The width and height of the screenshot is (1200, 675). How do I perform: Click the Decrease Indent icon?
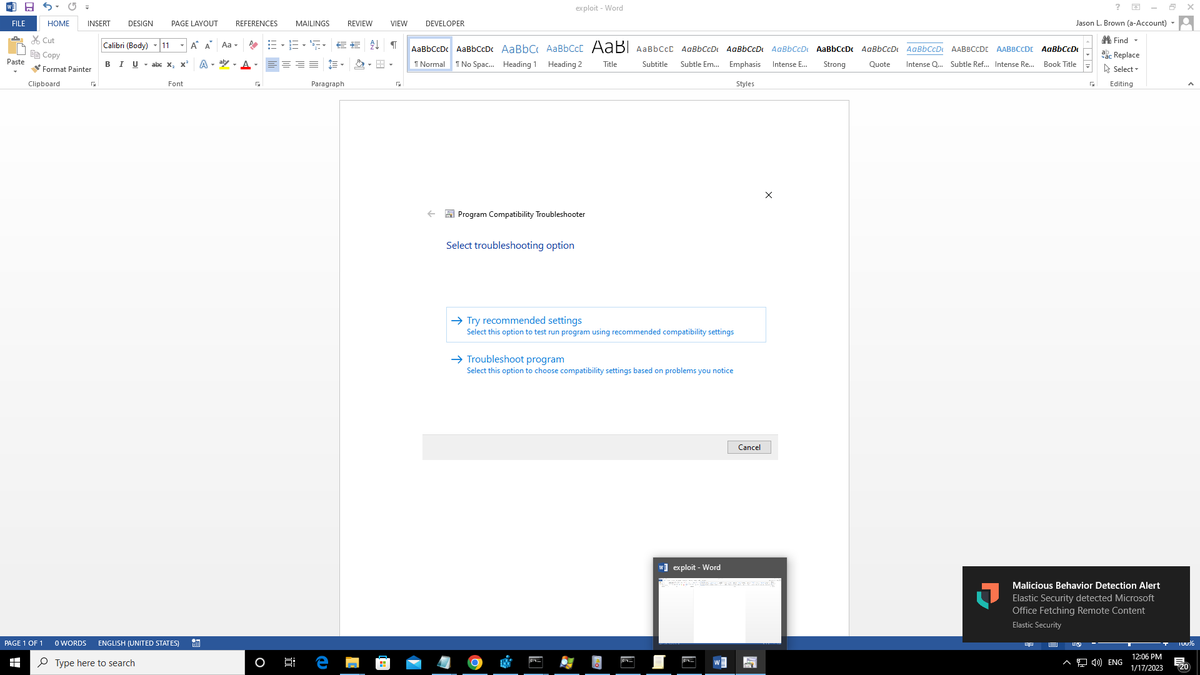[x=341, y=45]
